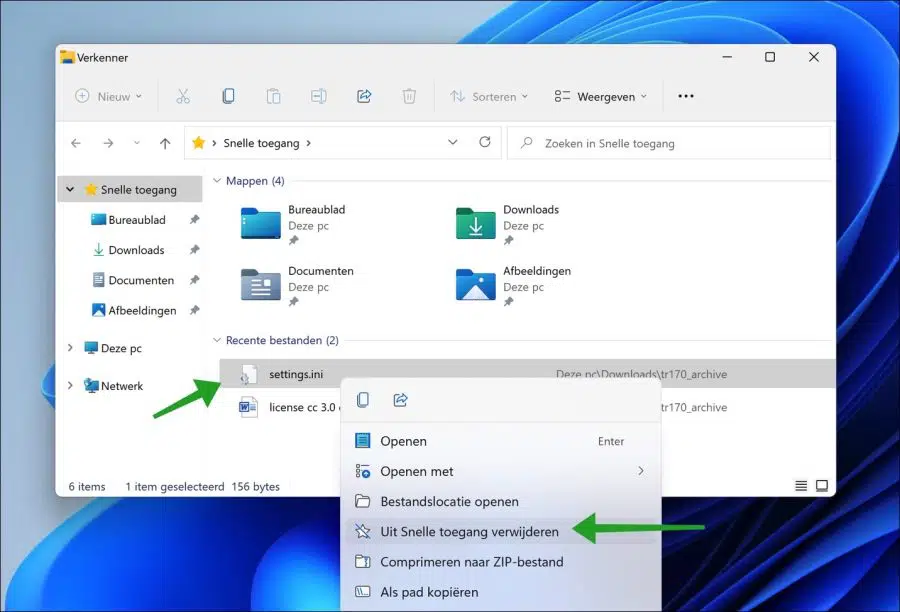The height and width of the screenshot is (612, 900).
Task: Collapse the Recente bestanden (2) group
Action: tap(217, 340)
